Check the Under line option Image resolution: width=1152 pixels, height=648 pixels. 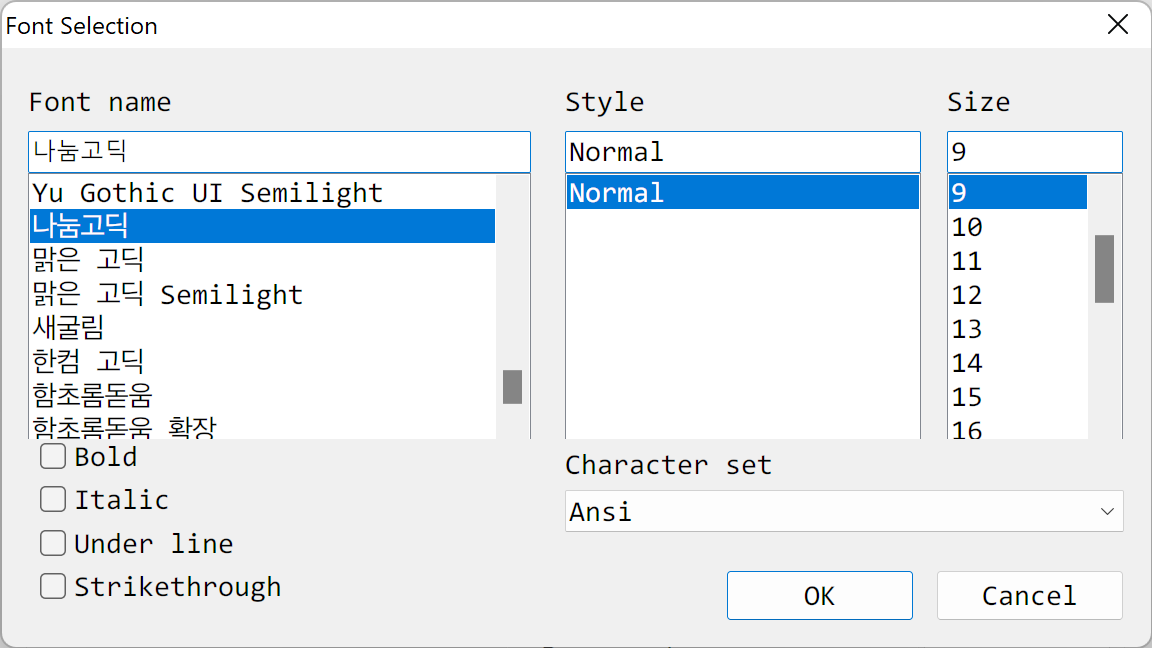(x=53, y=544)
